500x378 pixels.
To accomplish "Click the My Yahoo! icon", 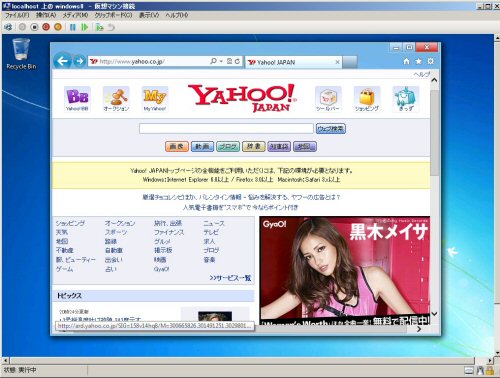I will pyautogui.click(x=155, y=99).
